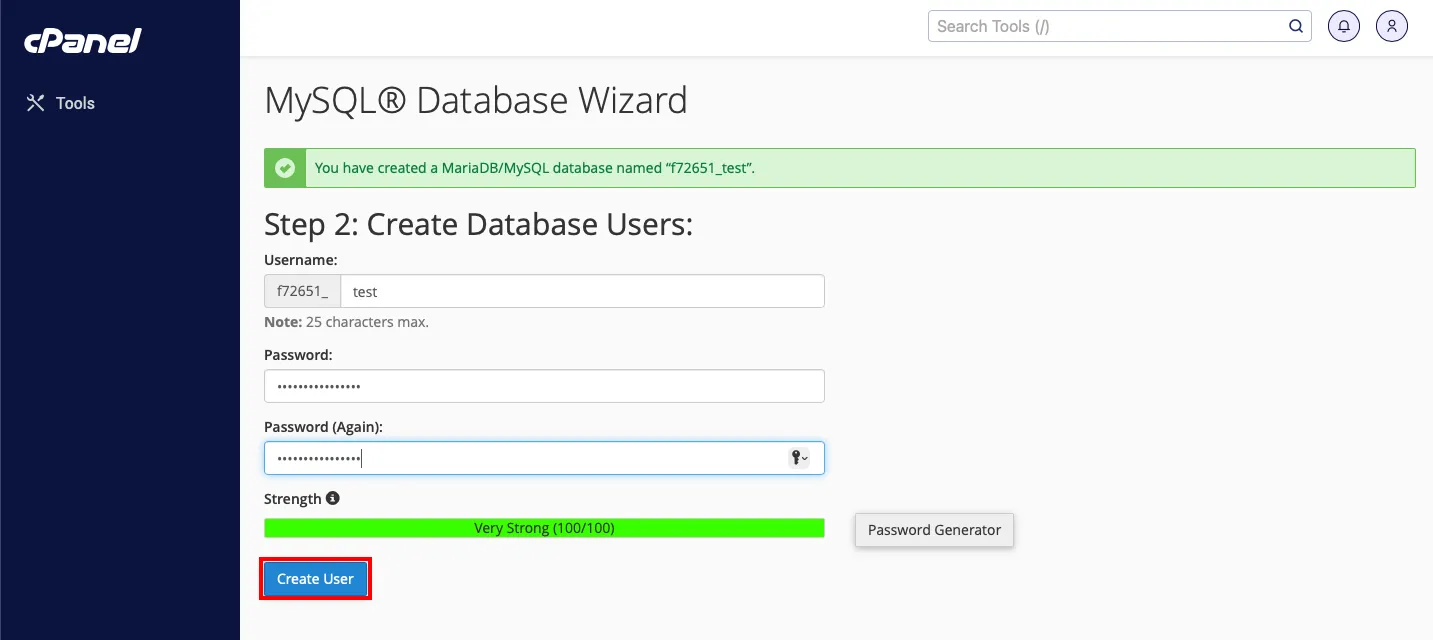Click the green success checkmark icon
The height and width of the screenshot is (640, 1433).
285,168
